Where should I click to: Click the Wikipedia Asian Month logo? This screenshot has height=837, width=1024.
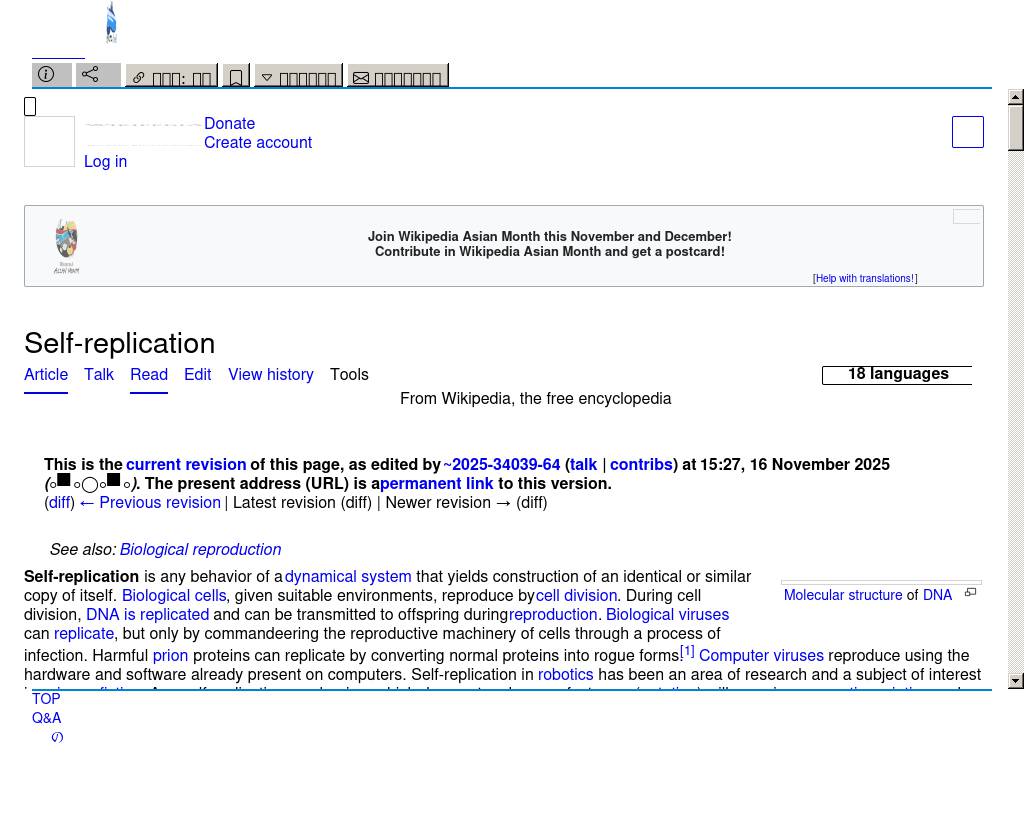point(67,246)
